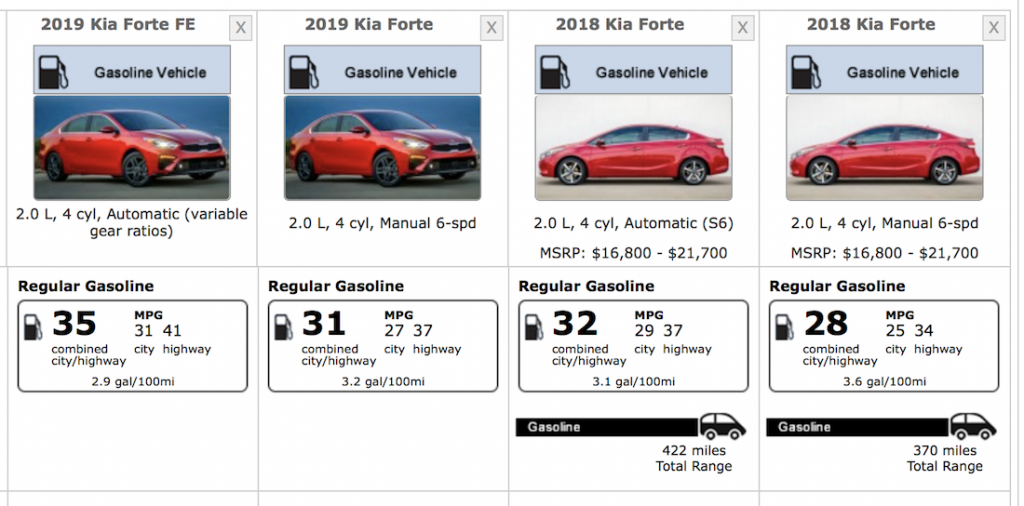Remove the 2018 Kia Forte automatic column
Viewport: 1024px width, 506px height.
[x=742, y=28]
